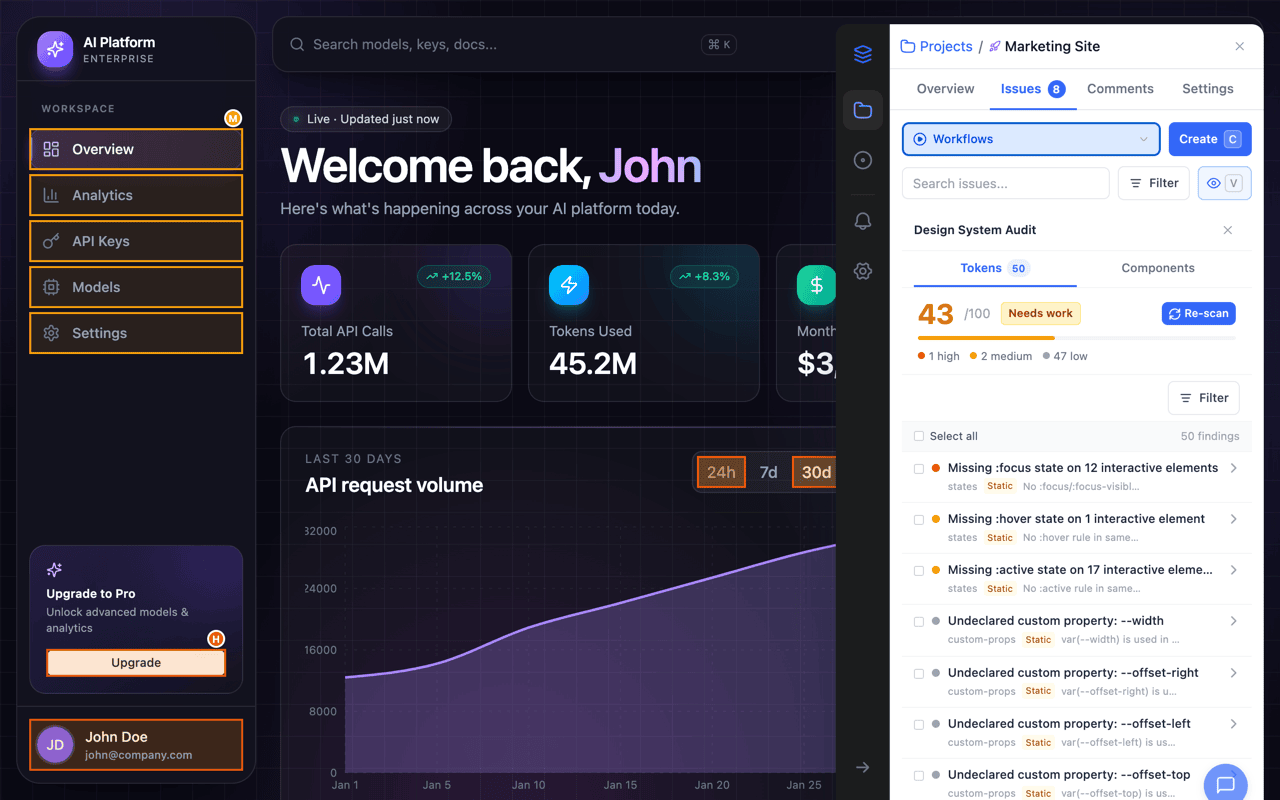Open the chat bubble button
The width and height of the screenshot is (1280, 800).
[x=1226, y=785]
